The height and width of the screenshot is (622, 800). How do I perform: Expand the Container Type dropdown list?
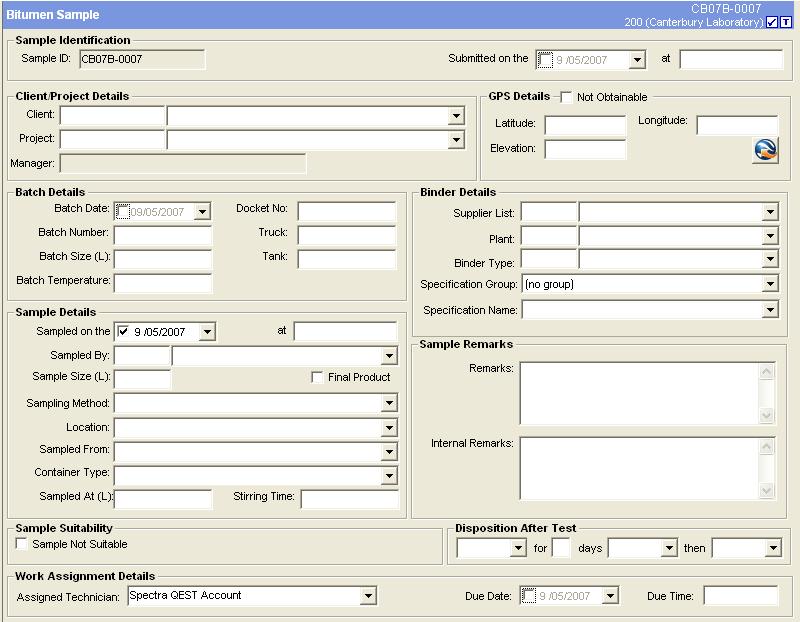coord(389,476)
